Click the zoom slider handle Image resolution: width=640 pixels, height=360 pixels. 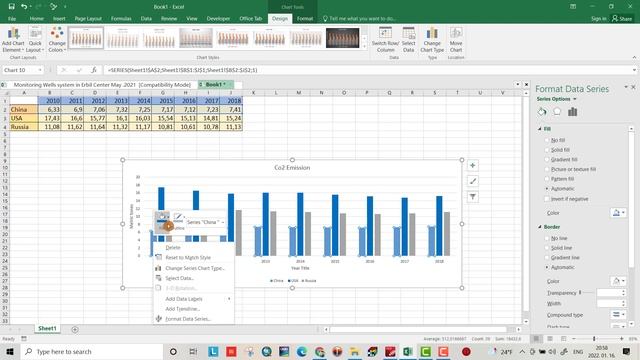click(594, 339)
